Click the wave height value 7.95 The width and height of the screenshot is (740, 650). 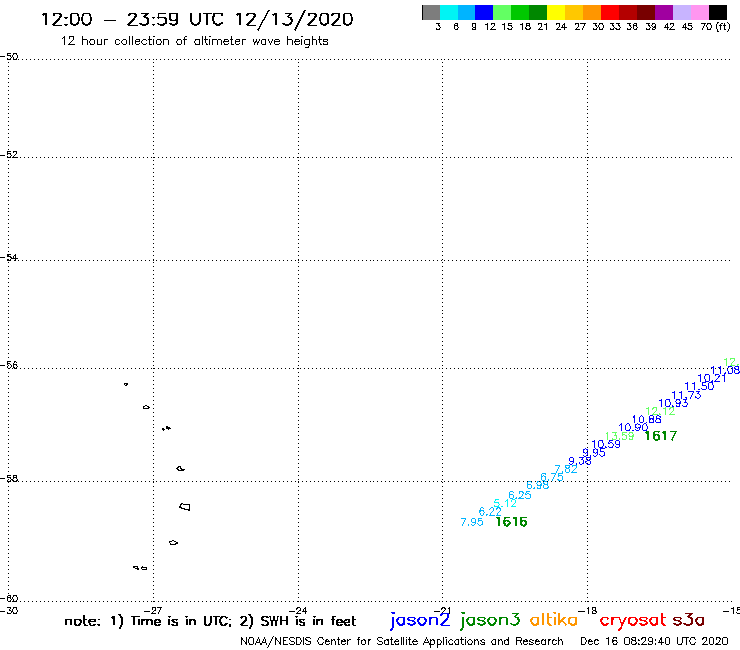click(472, 522)
